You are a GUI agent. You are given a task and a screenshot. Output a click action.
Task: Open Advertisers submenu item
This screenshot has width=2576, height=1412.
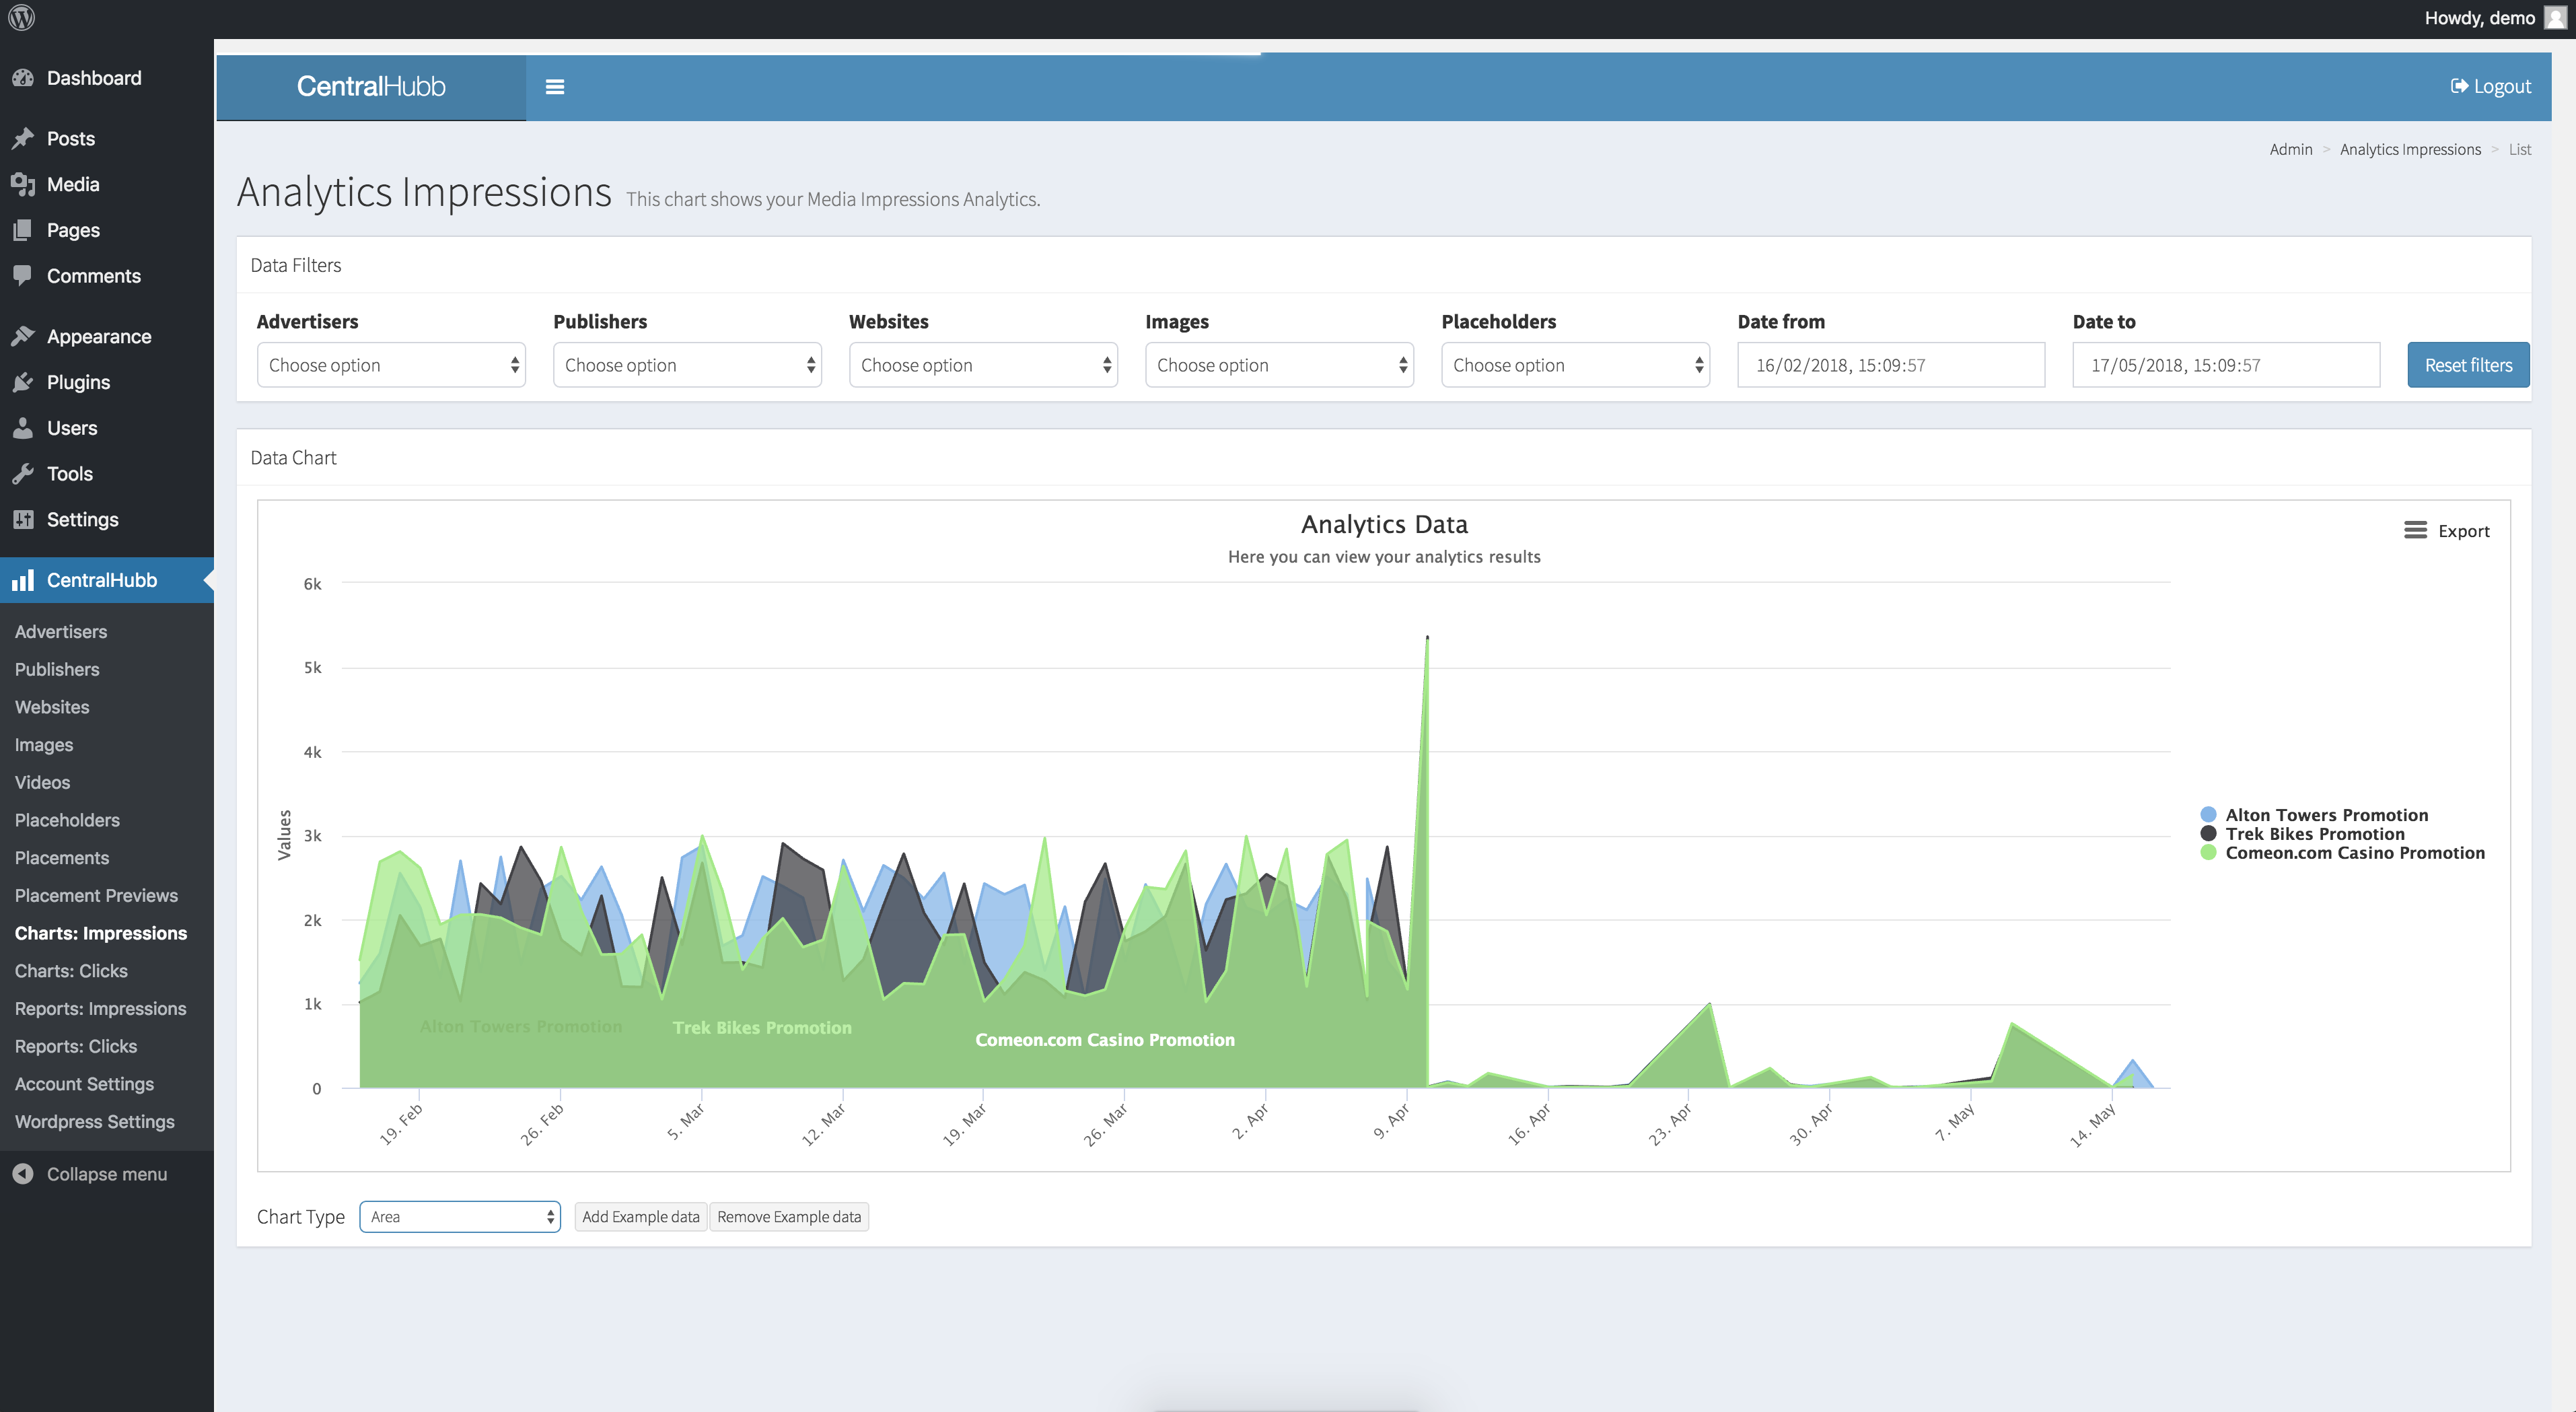[x=61, y=632]
